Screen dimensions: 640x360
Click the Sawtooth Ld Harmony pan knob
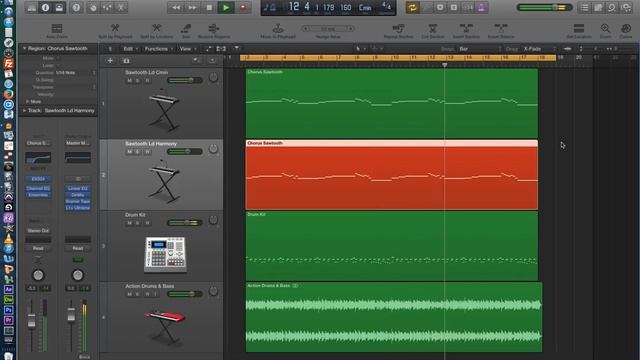point(213,149)
